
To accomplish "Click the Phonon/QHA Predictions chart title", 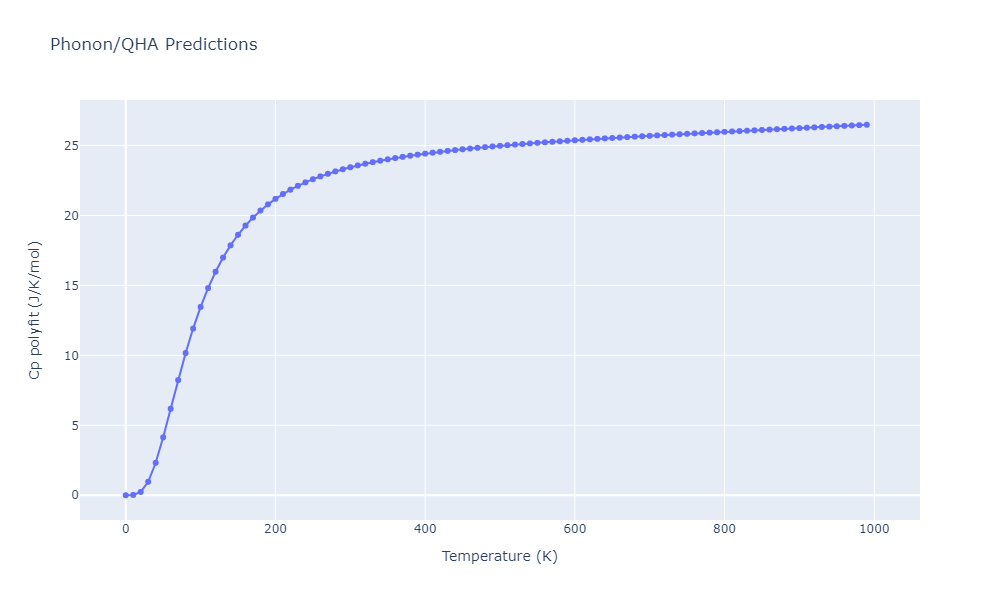I will point(154,45).
